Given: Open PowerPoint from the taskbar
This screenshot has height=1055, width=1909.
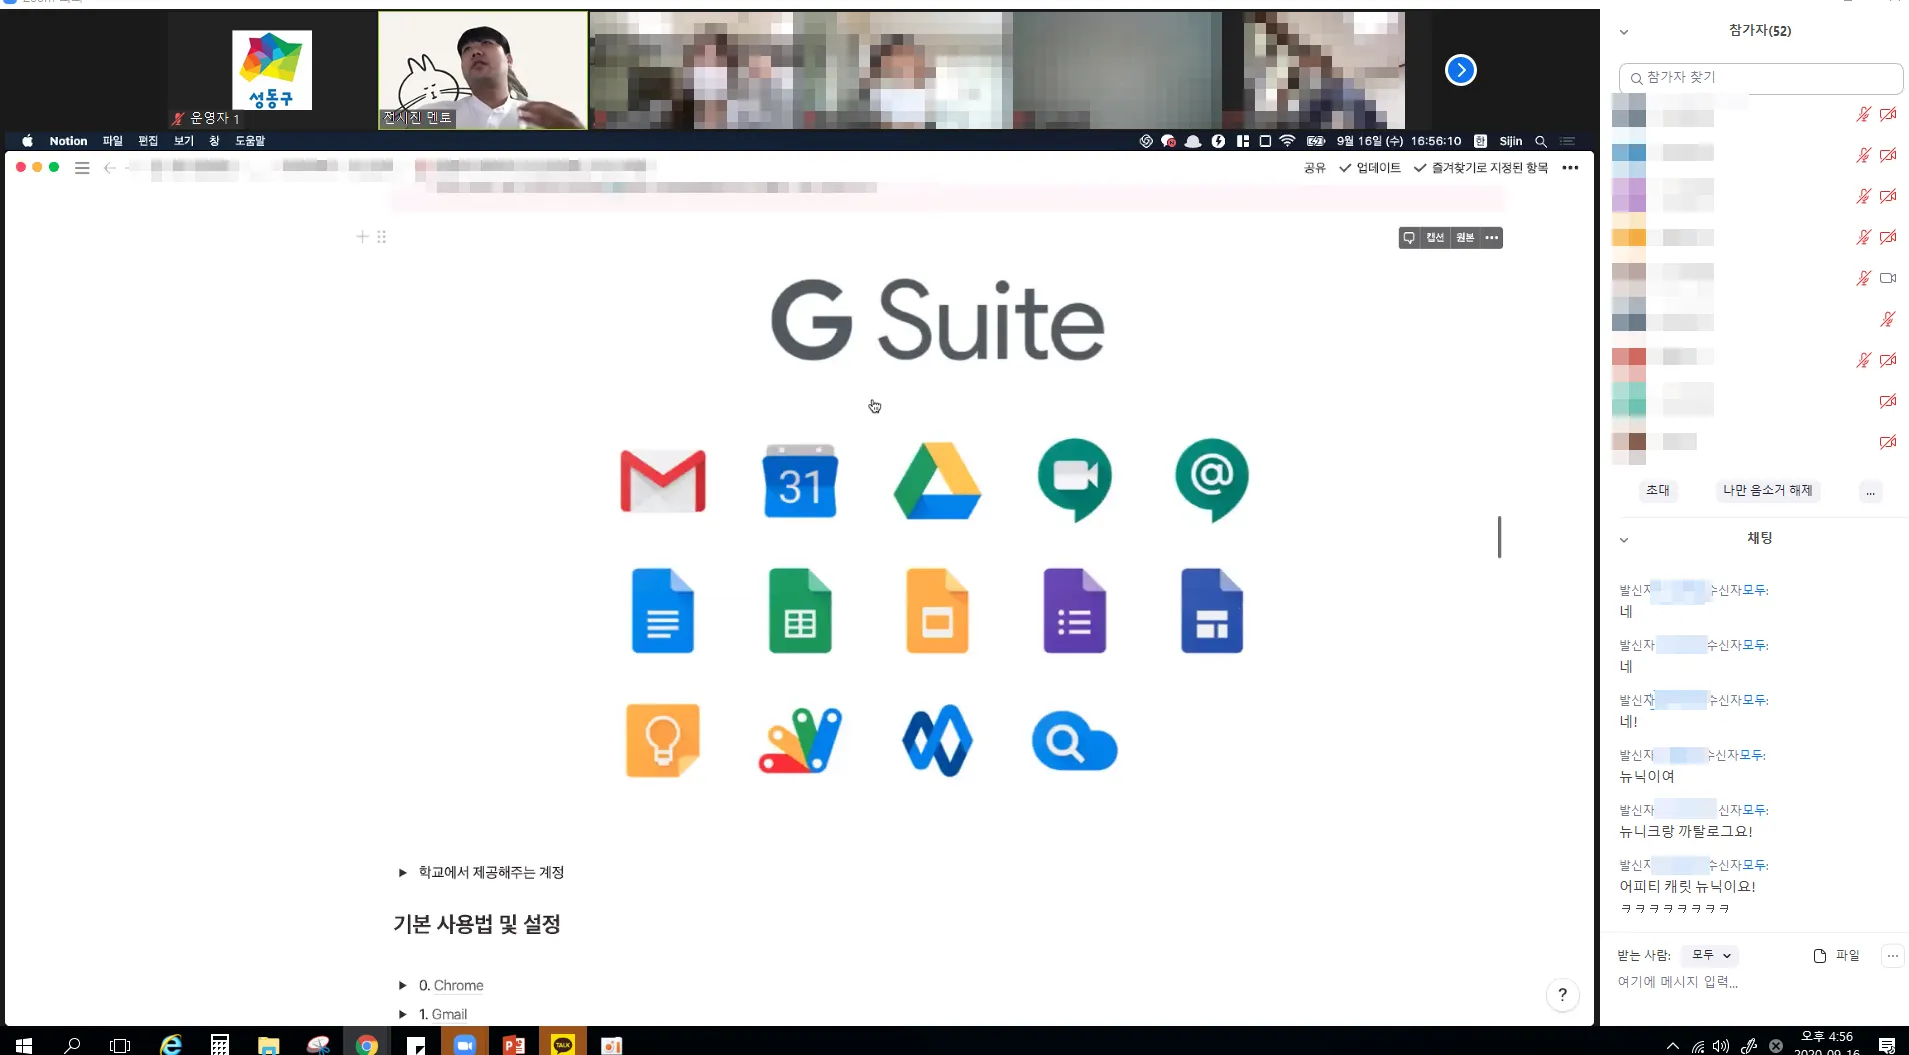Looking at the screenshot, I should click(x=514, y=1044).
